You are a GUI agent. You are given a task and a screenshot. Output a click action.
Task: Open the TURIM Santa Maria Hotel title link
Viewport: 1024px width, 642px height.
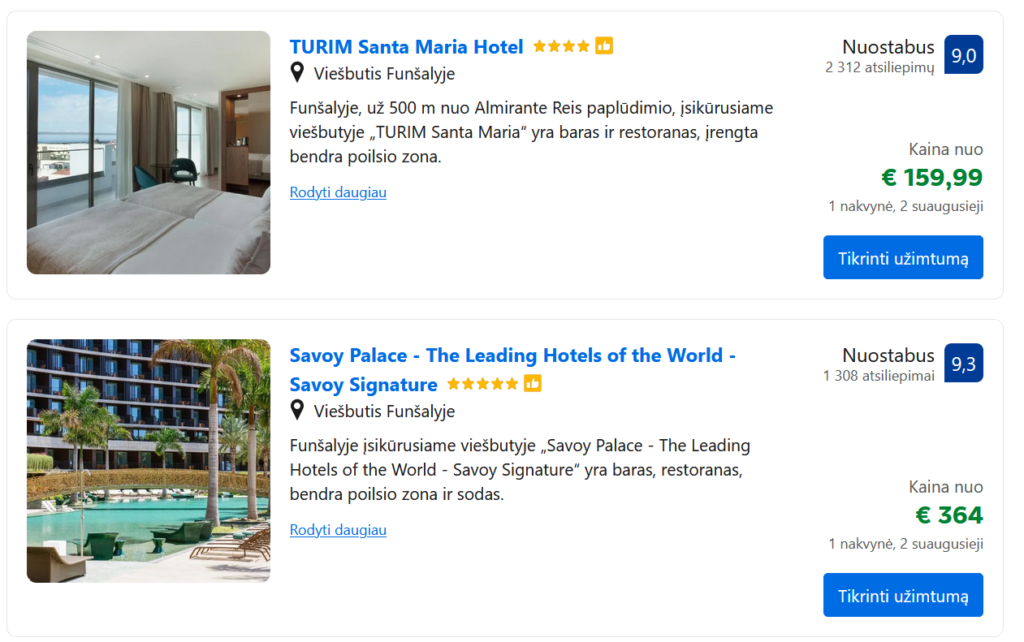coord(406,47)
